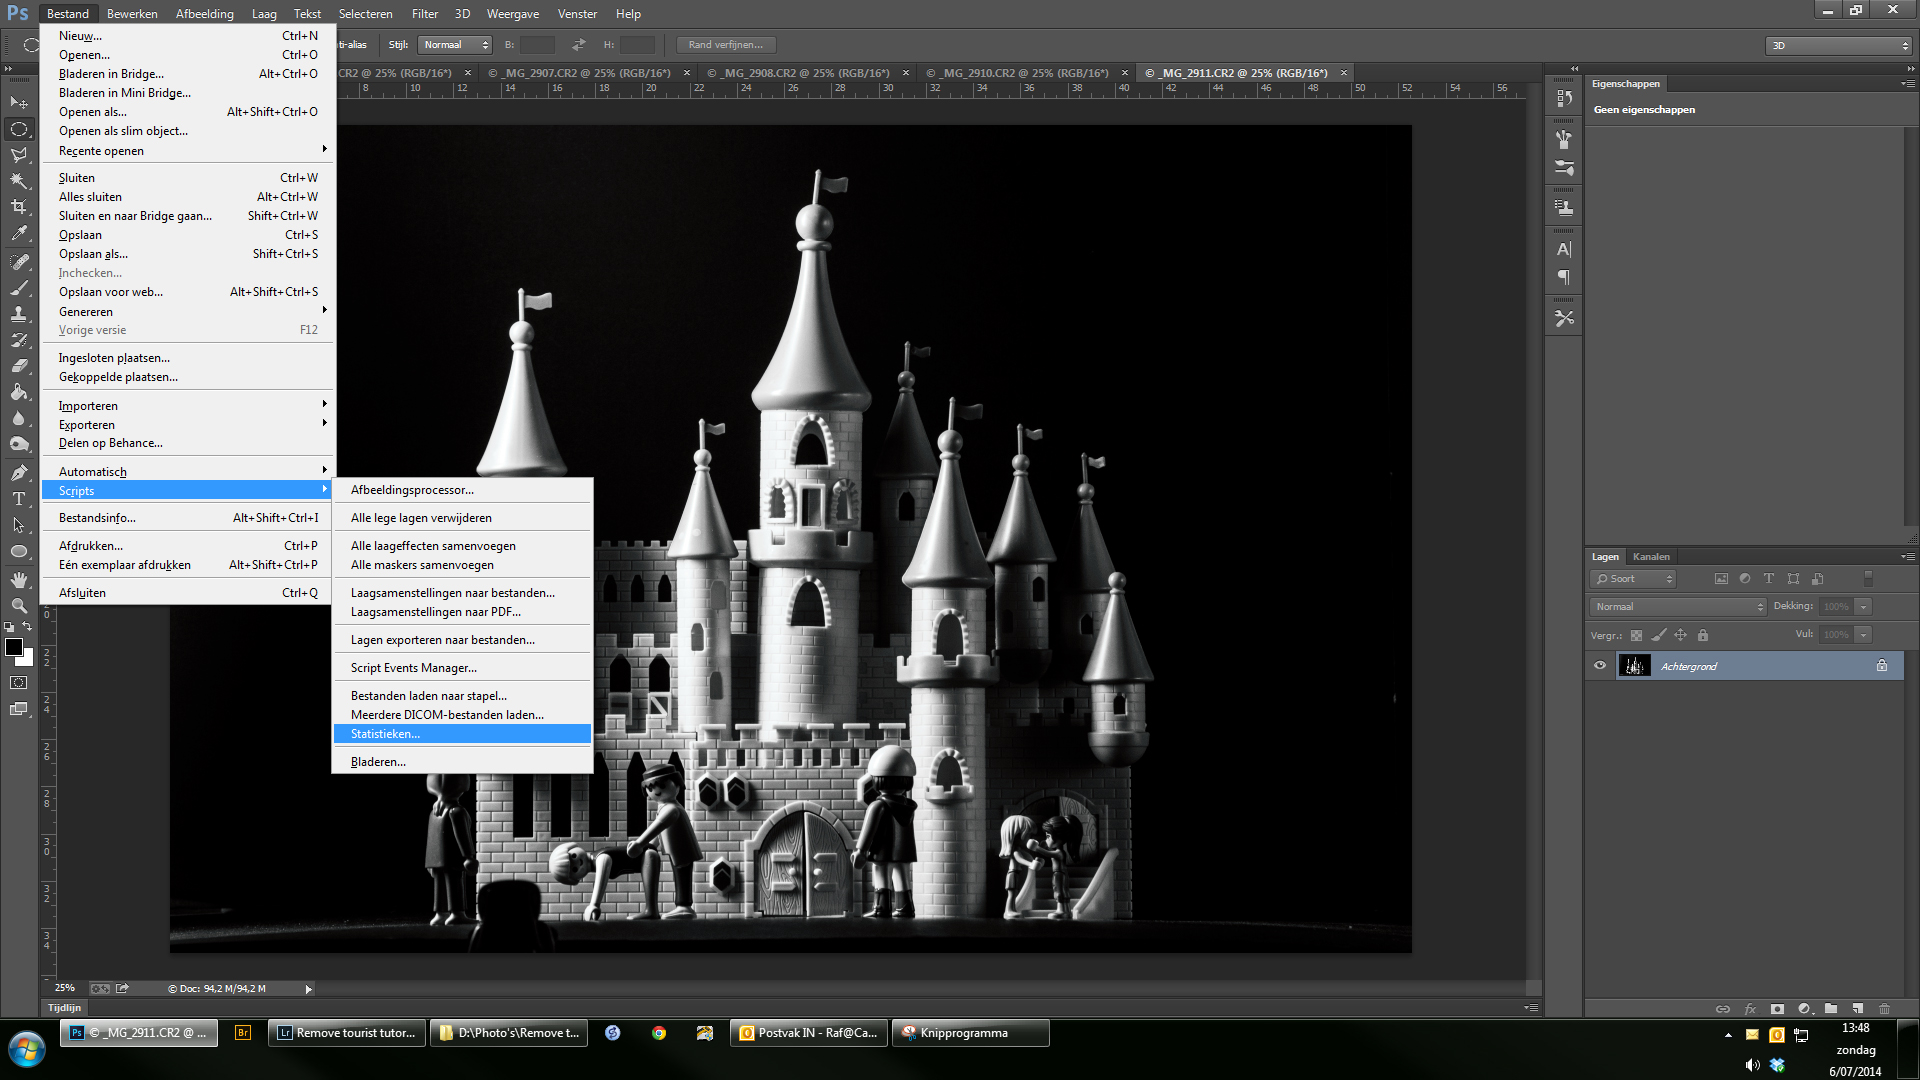Click the Tijdlijn panel label
The width and height of the screenshot is (1920, 1080).
pos(64,1008)
